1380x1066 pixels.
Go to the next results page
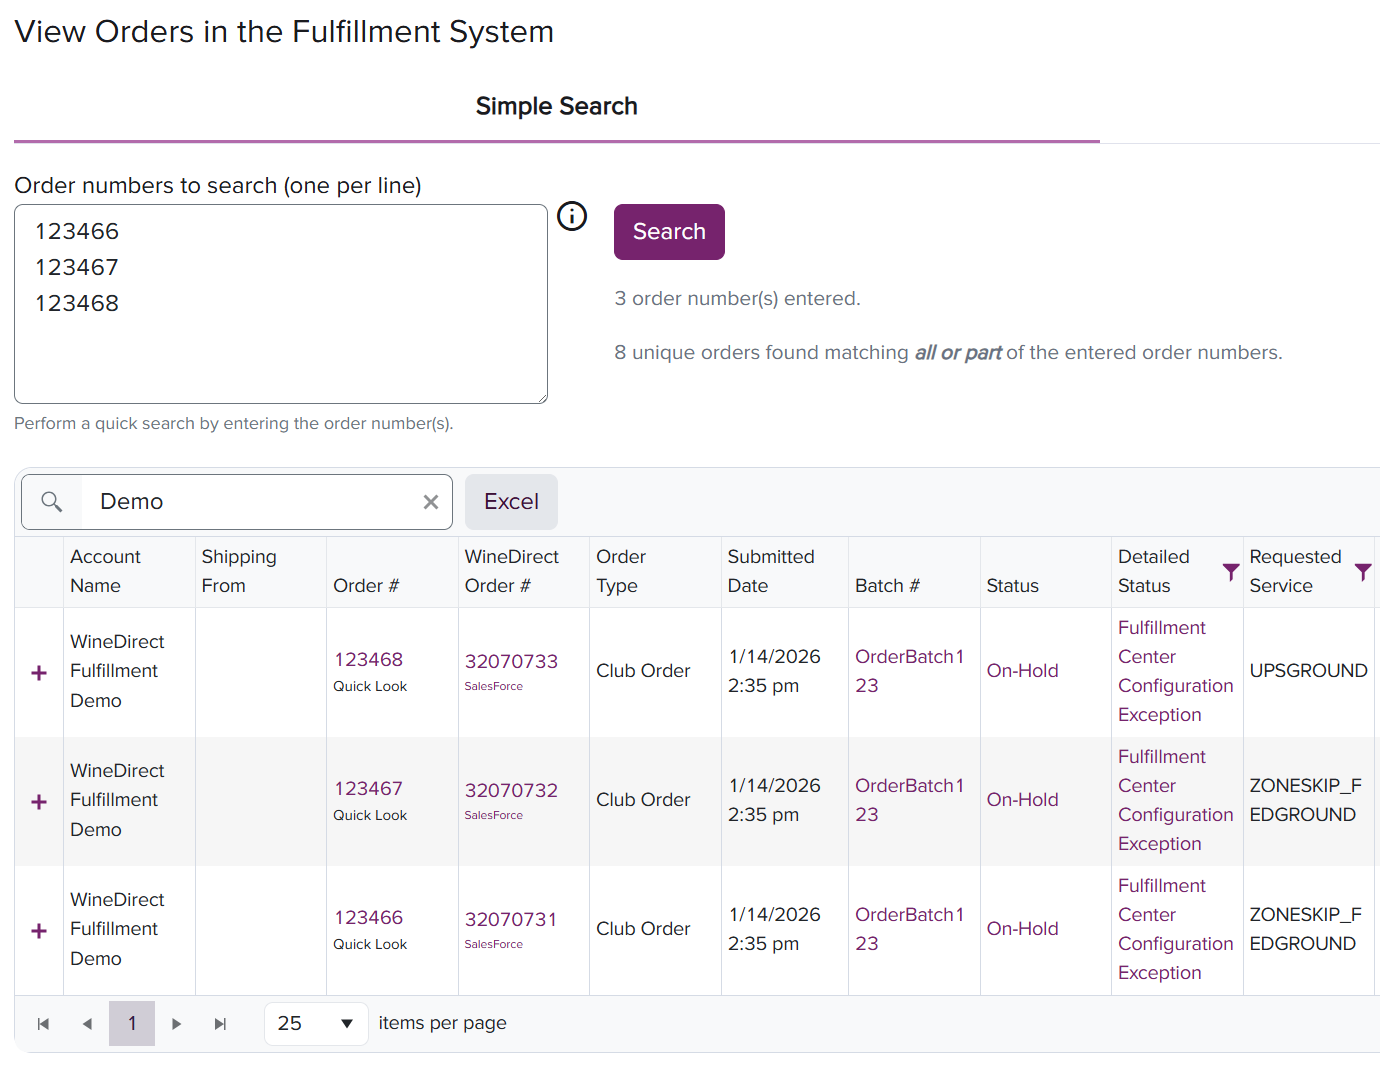click(x=177, y=1023)
